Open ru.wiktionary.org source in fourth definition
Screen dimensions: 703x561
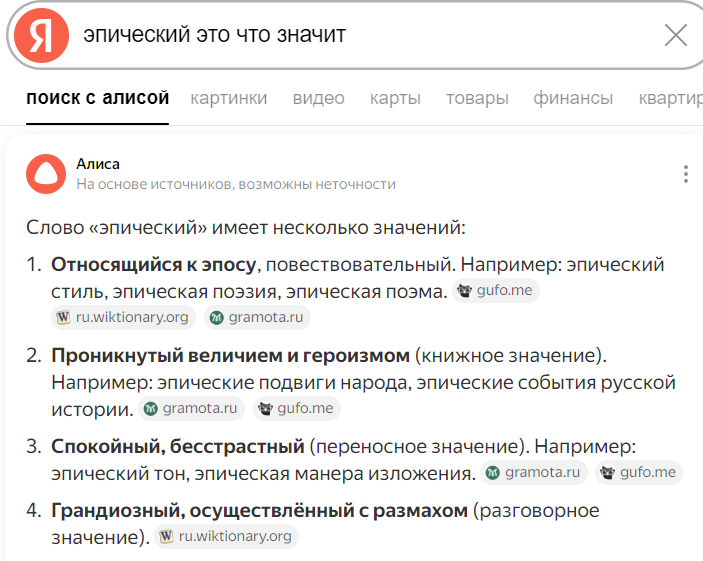click(x=226, y=537)
